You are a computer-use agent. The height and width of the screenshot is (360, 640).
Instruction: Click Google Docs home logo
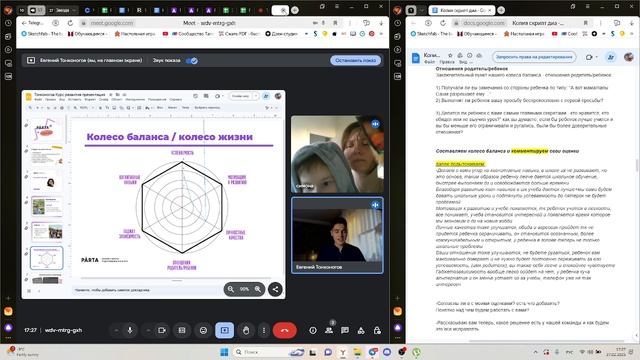[x=416, y=58]
